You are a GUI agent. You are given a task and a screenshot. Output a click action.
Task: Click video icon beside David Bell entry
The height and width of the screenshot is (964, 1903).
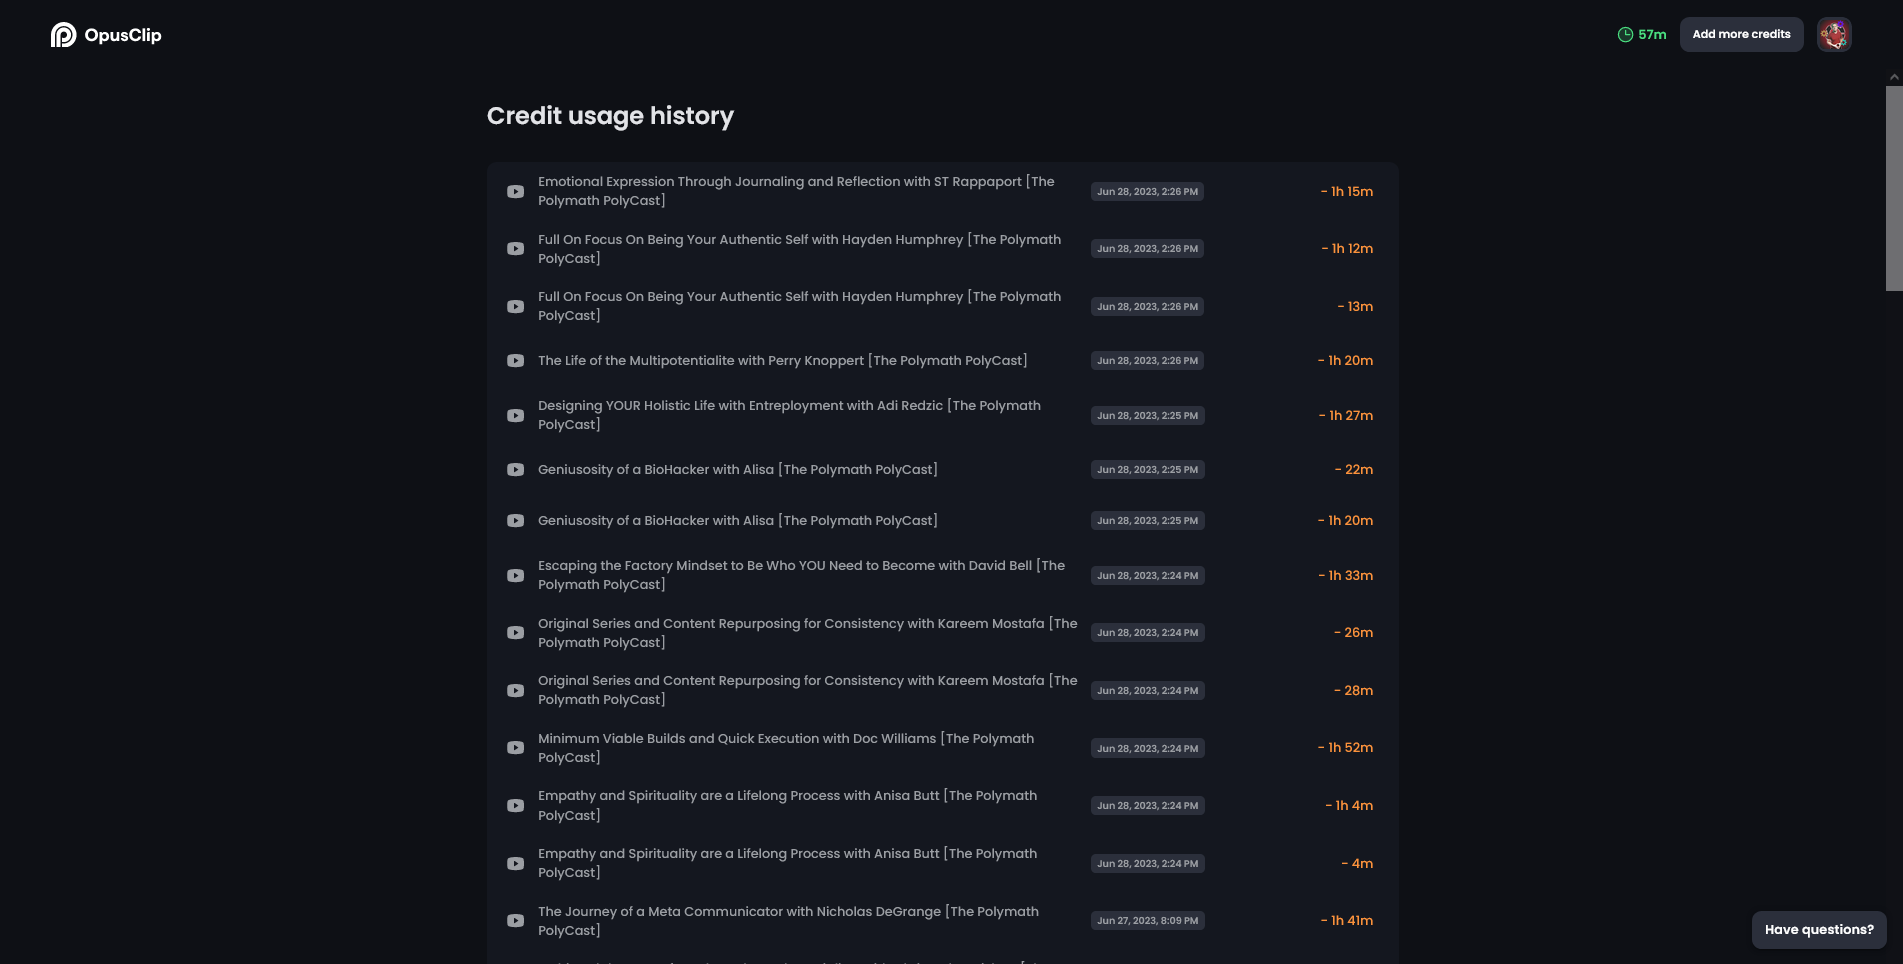click(x=515, y=575)
